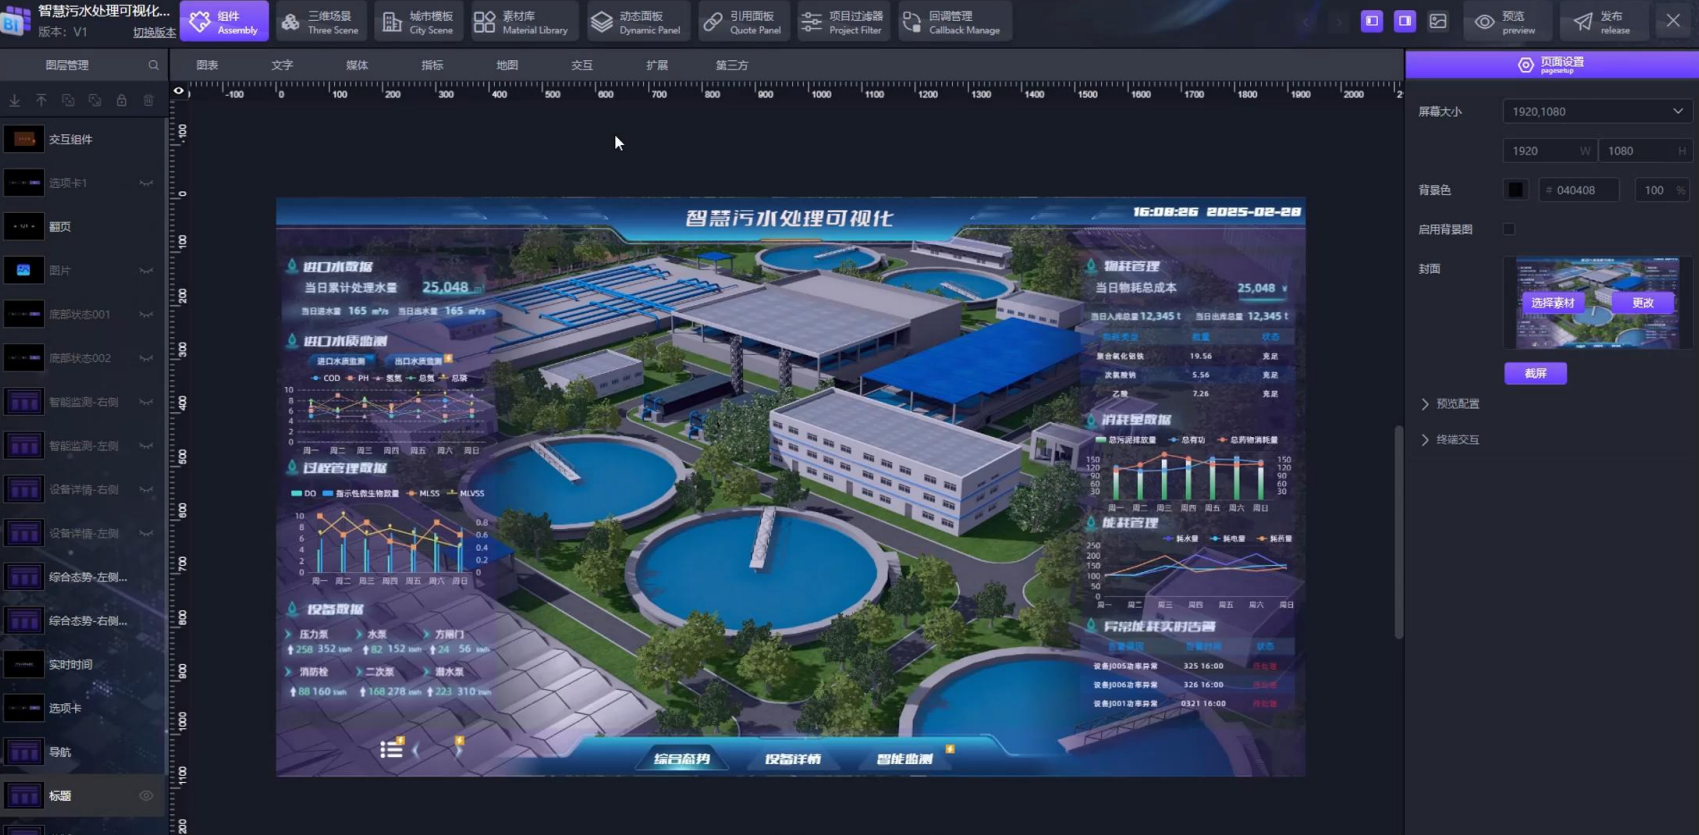Open the 指标 component tab
The image size is (1699, 835).
pos(432,65)
